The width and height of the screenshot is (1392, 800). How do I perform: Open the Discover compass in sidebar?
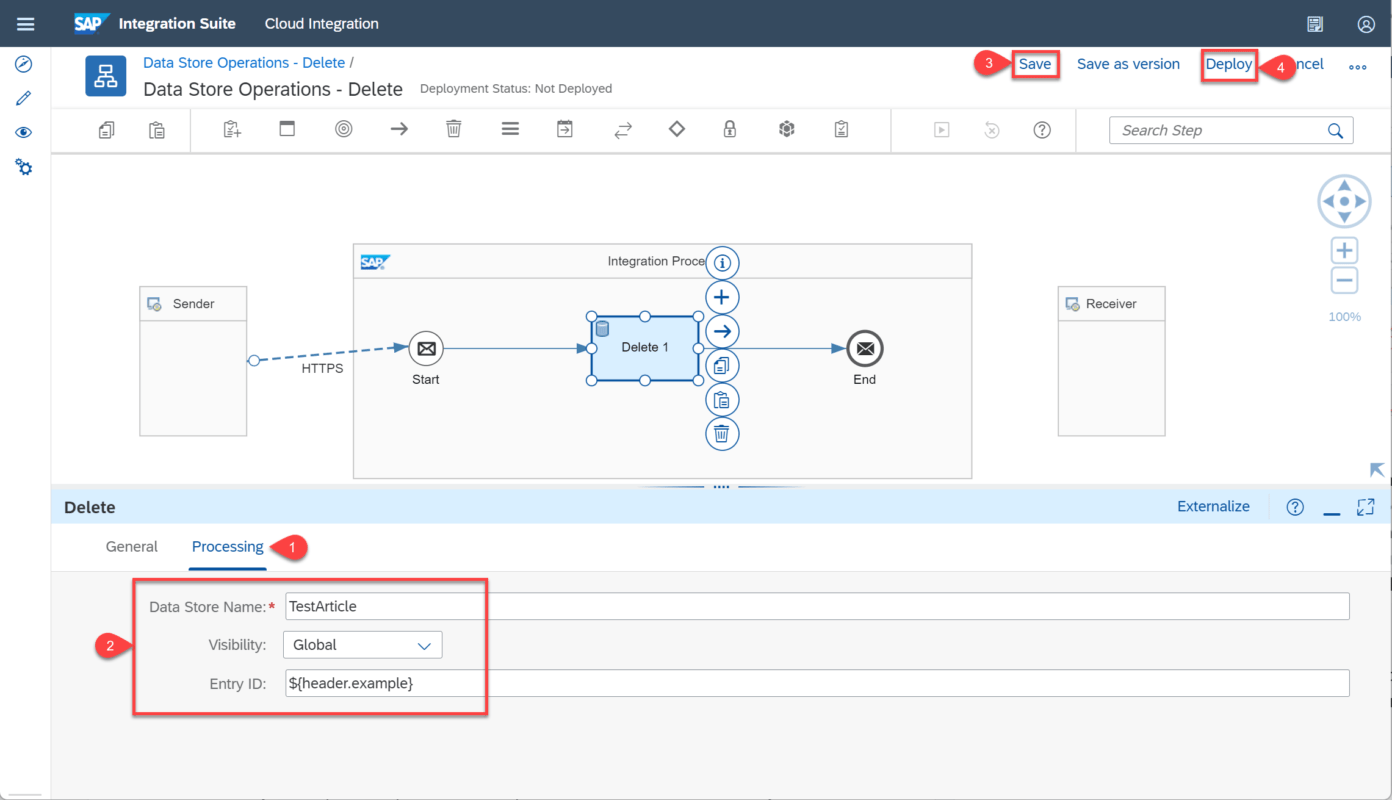[x=24, y=64]
